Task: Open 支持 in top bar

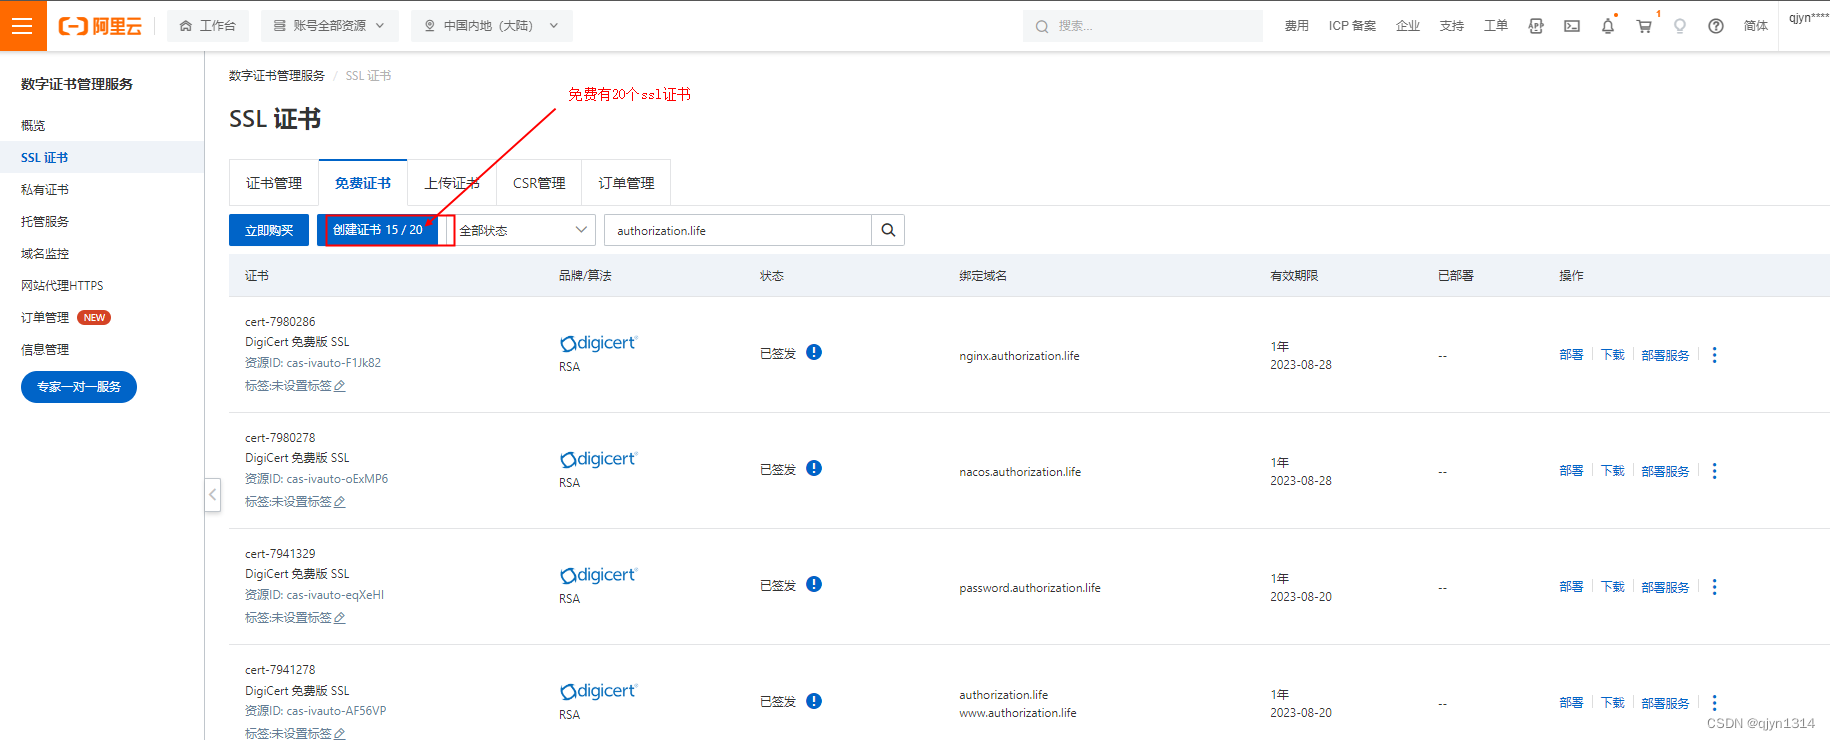Action: tap(1452, 26)
